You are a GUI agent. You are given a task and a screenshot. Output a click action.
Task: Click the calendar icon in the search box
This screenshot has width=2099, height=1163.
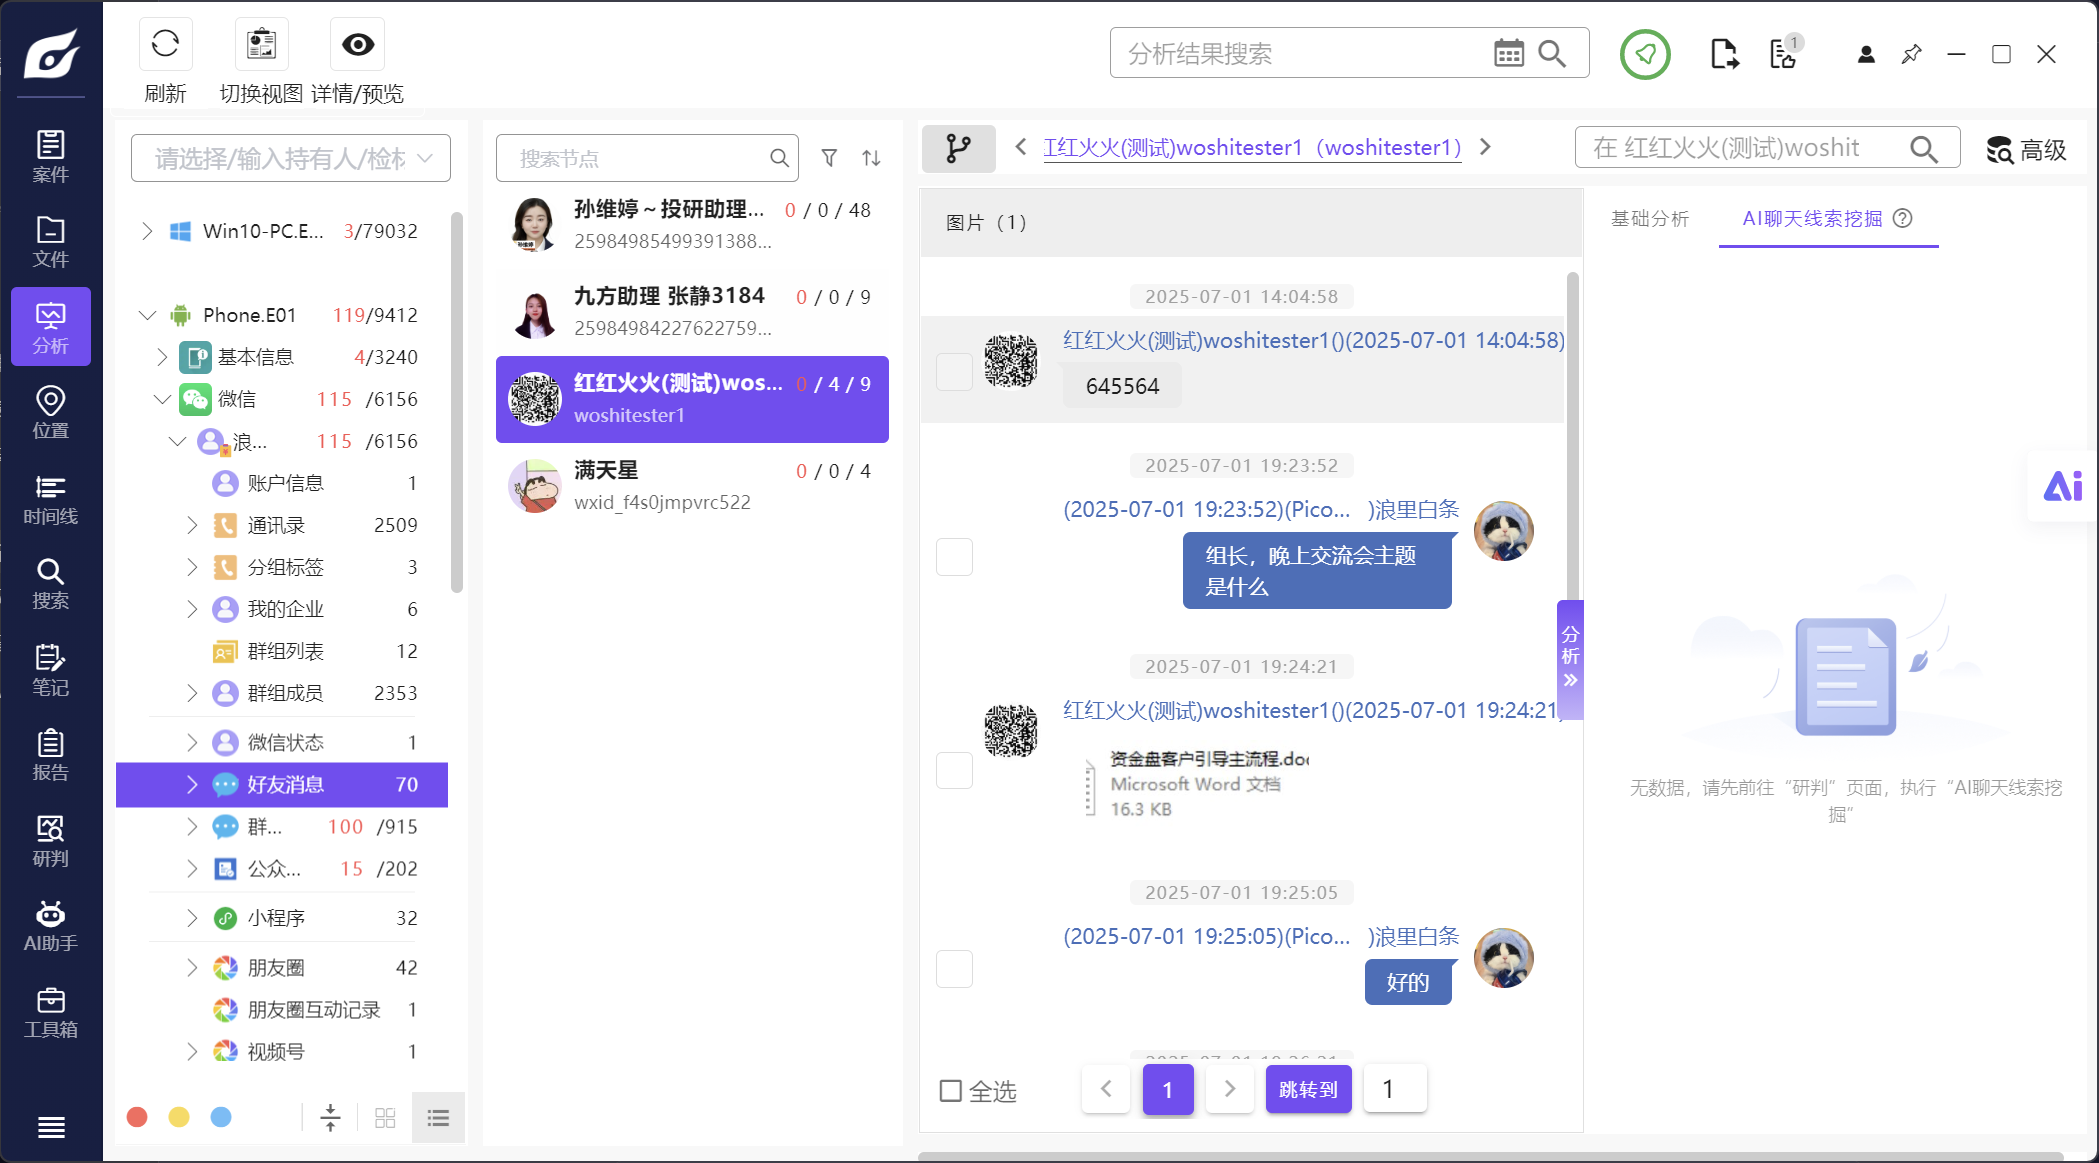coord(1508,53)
